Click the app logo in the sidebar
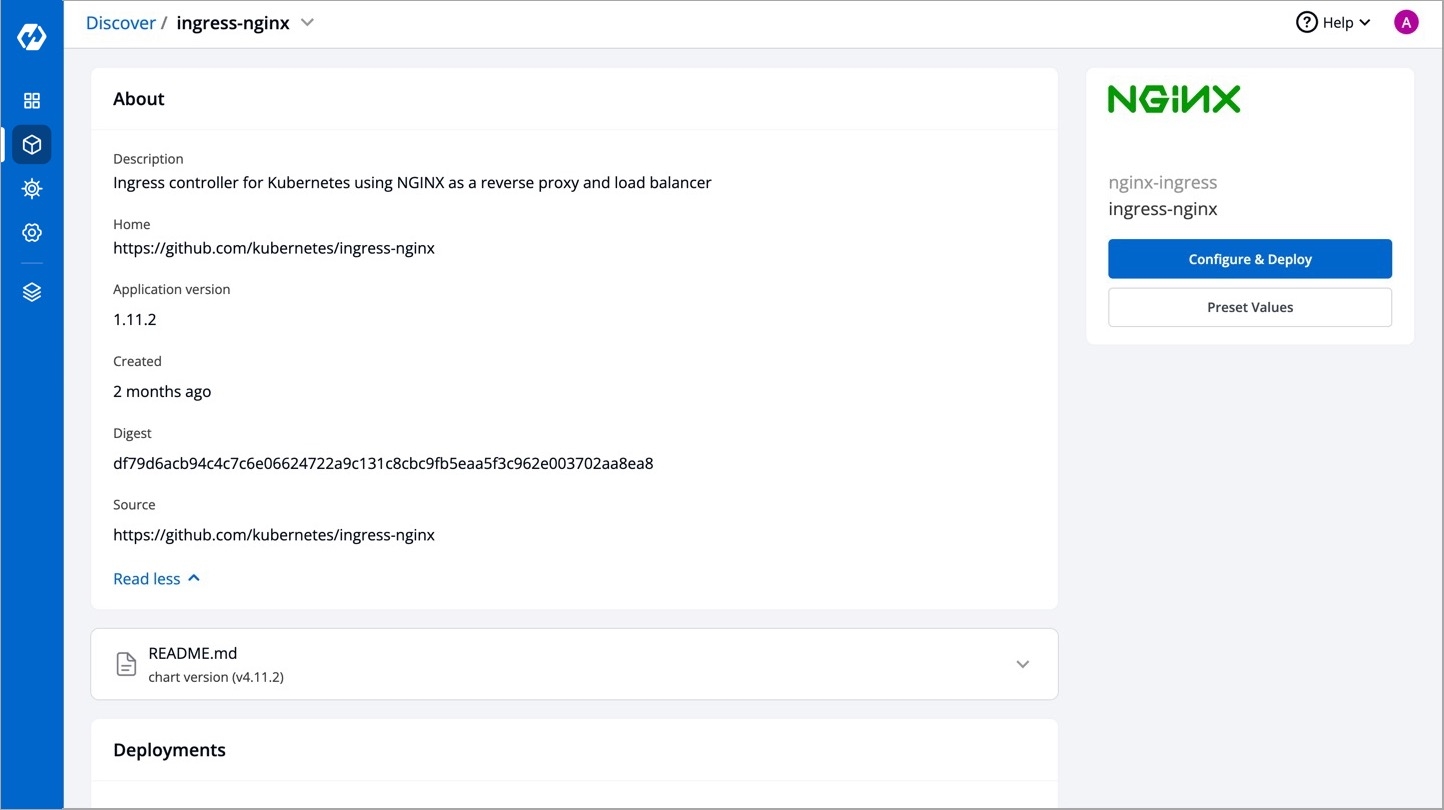The height and width of the screenshot is (810, 1444). [x=32, y=37]
